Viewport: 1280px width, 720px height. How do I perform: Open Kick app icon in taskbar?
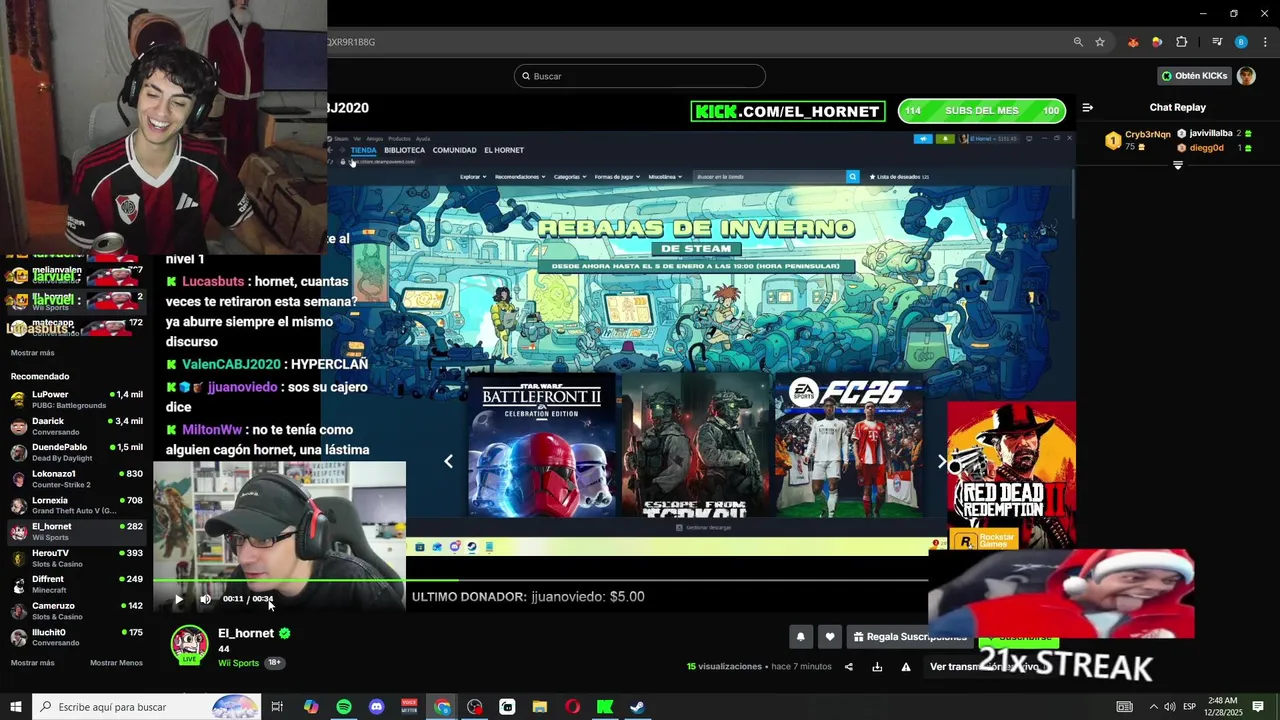pos(605,707)
